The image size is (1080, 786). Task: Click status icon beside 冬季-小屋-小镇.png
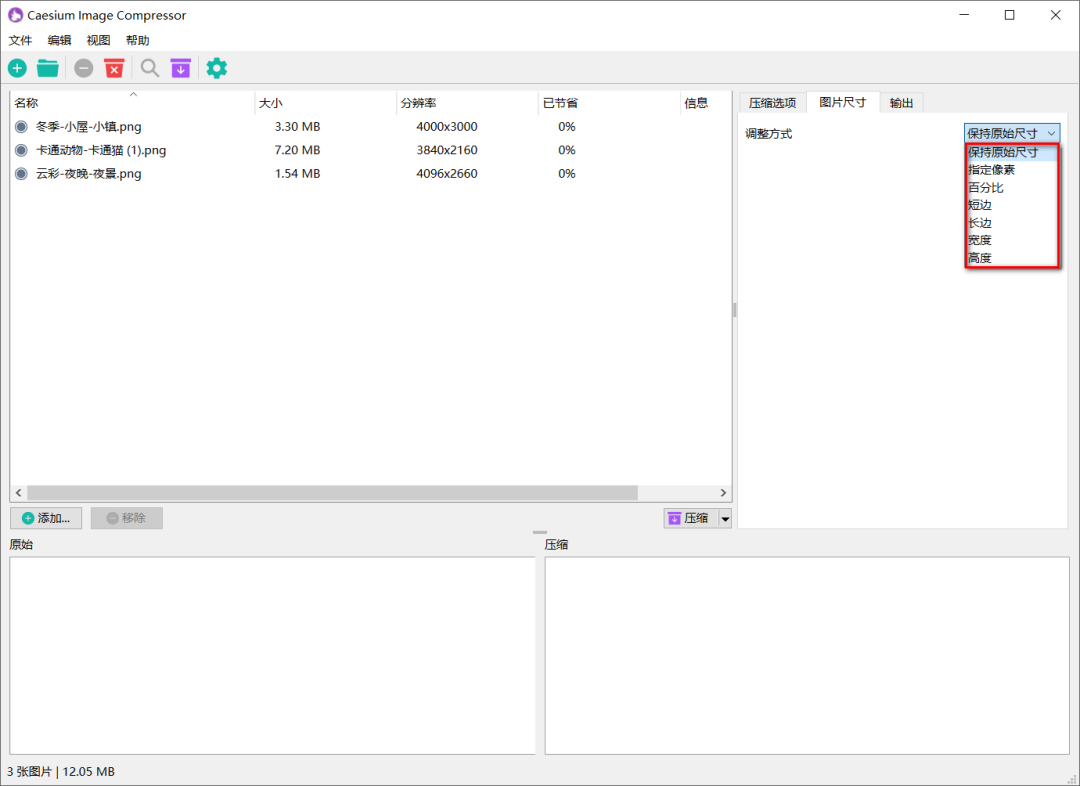pos(21,127)
